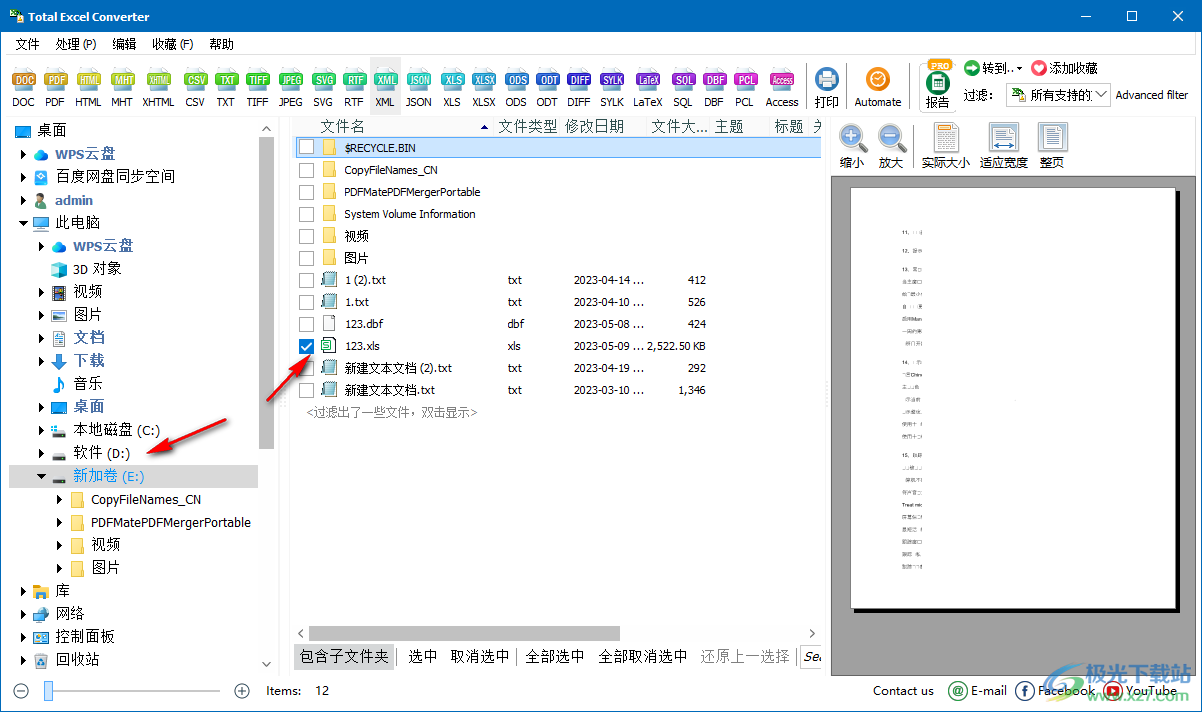Check the 123.dbf file box
The width and height of the screenshot is (1202, 712).
point(306,324)
